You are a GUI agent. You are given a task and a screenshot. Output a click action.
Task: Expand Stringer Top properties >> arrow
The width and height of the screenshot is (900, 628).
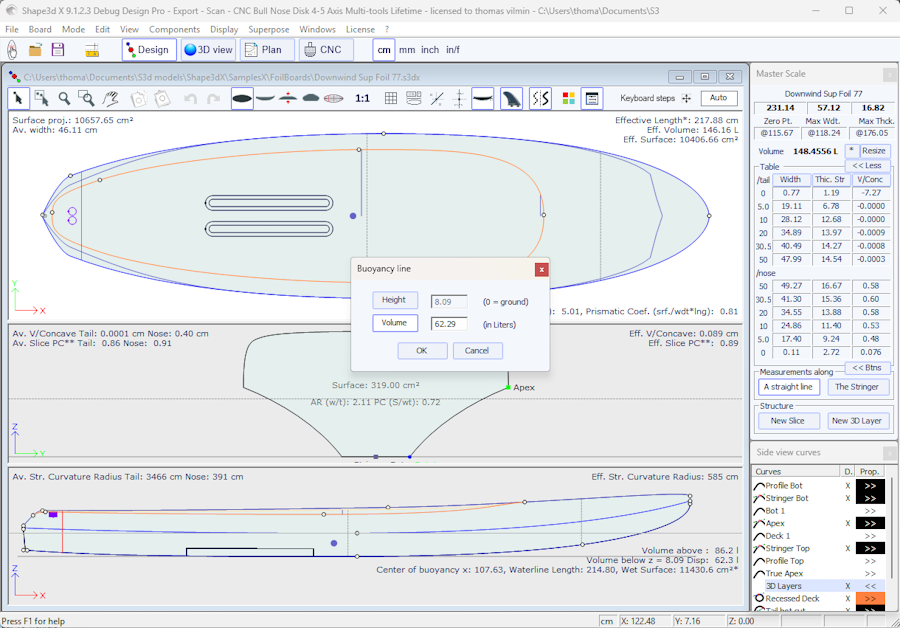pos(870,548)
